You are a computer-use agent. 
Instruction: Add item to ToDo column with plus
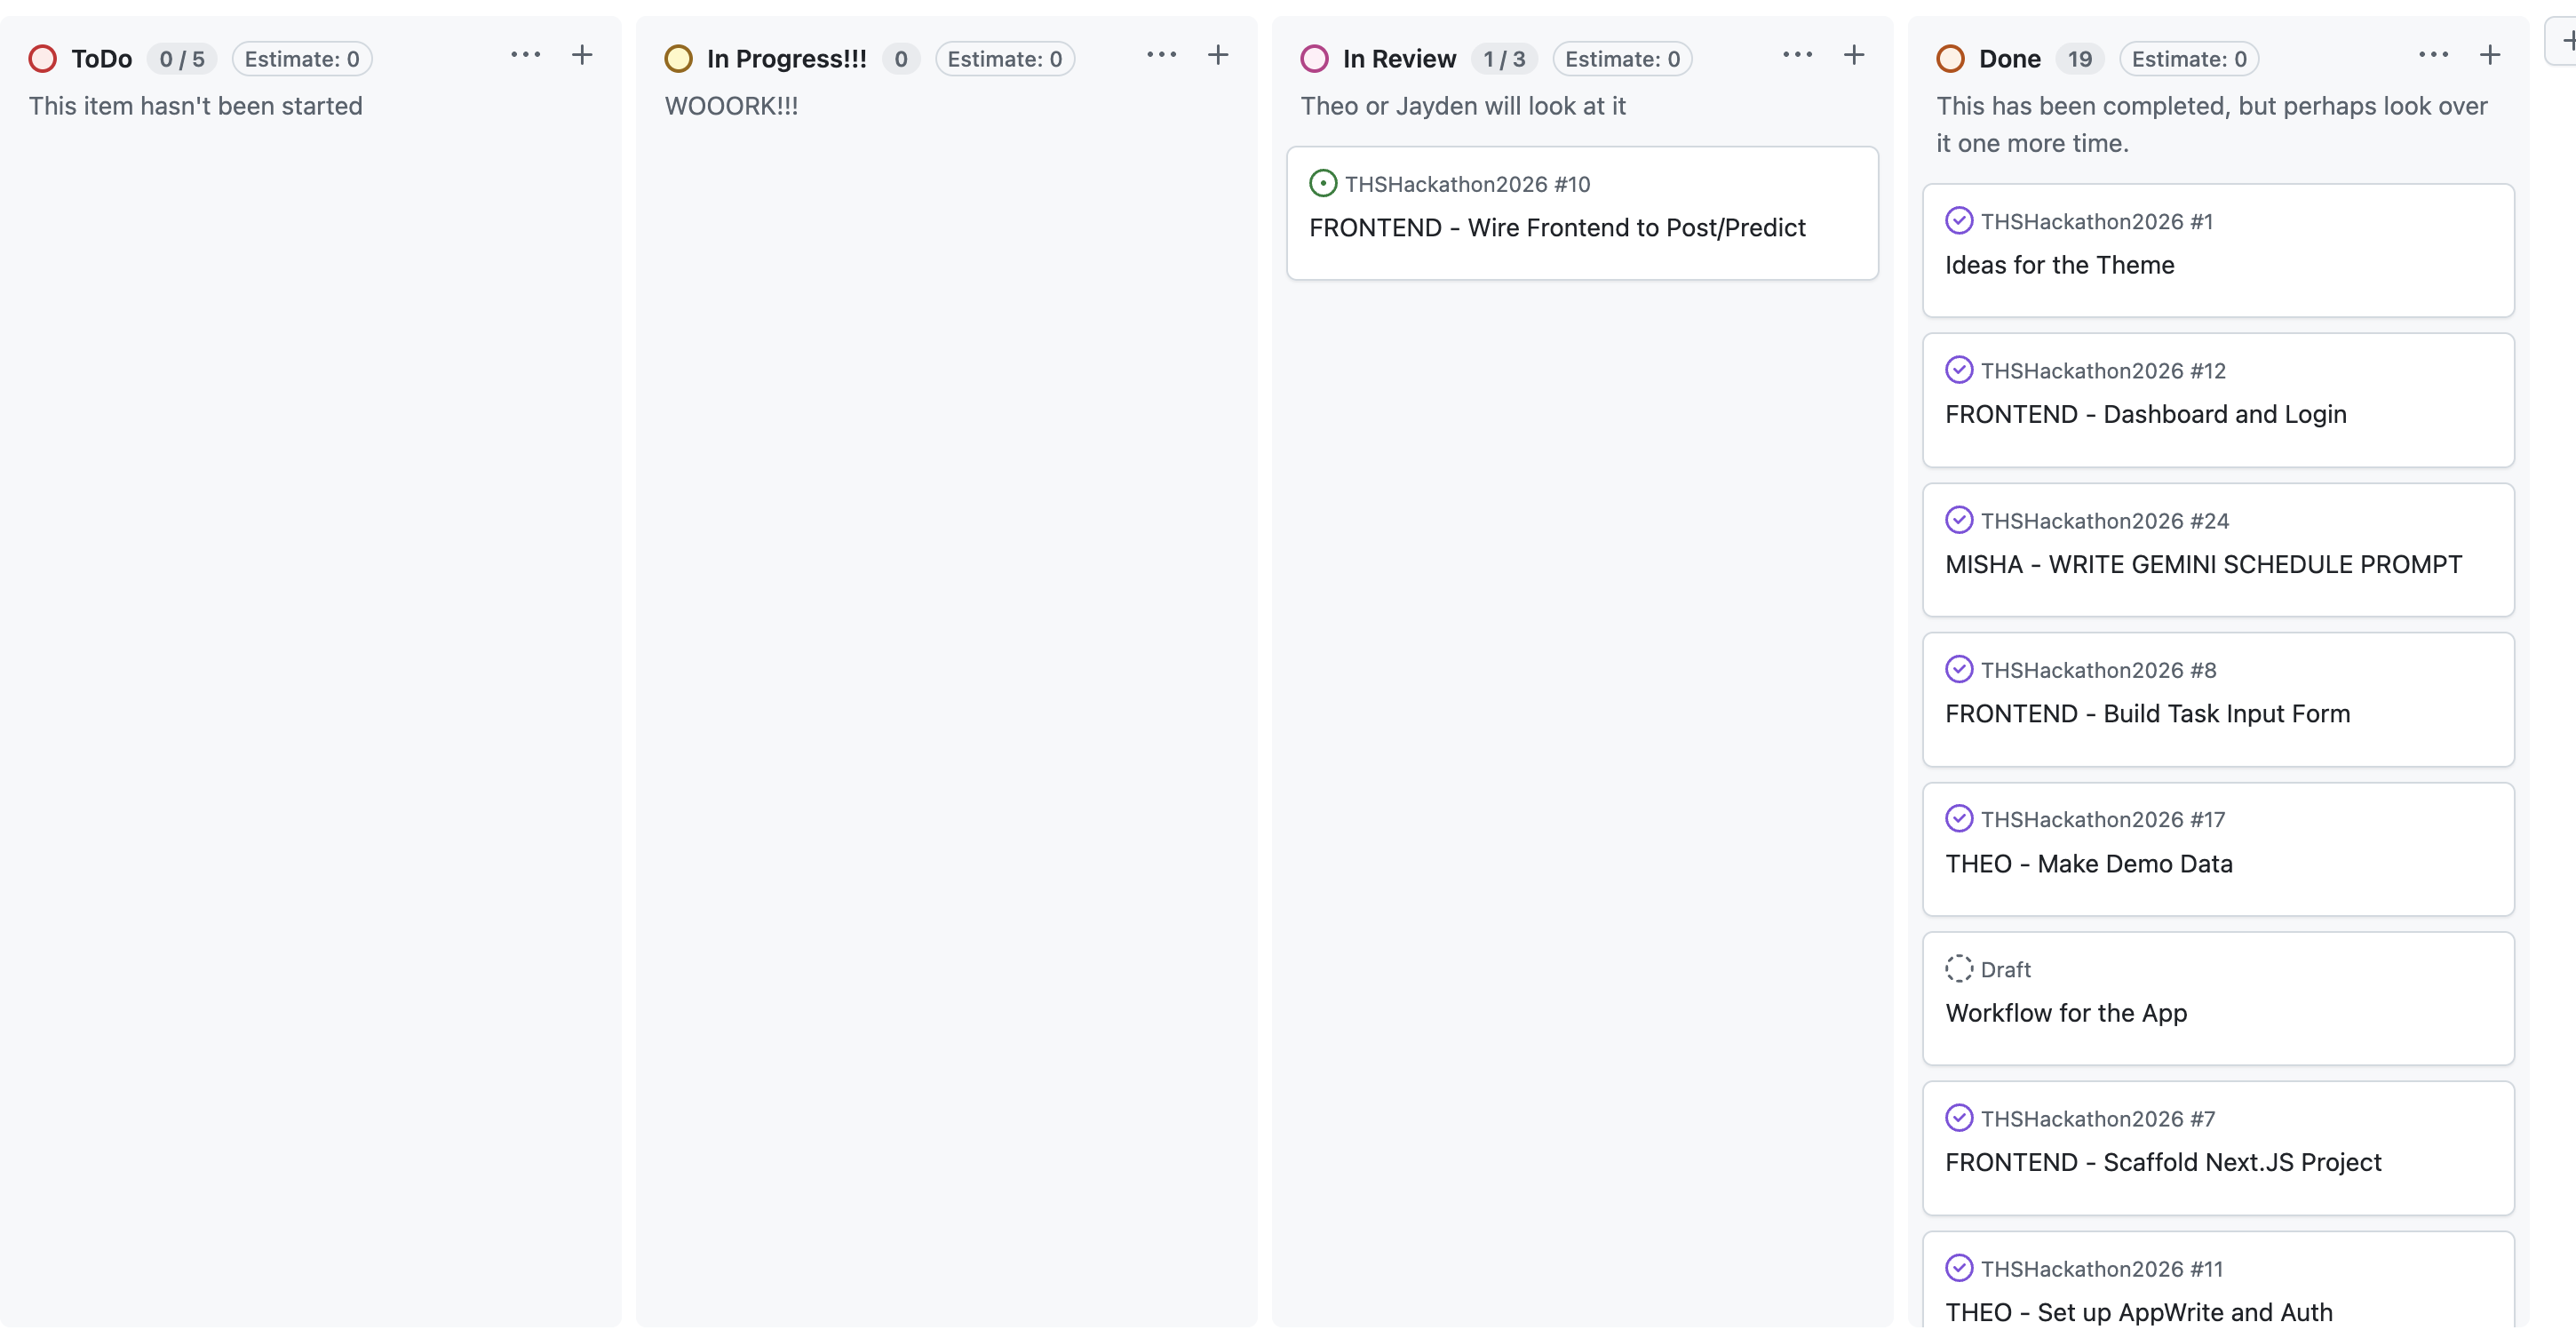[x=581, y=55]
